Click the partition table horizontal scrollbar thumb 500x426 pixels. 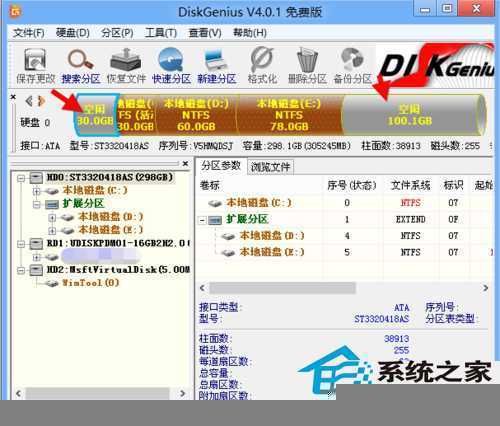[282, 288]
